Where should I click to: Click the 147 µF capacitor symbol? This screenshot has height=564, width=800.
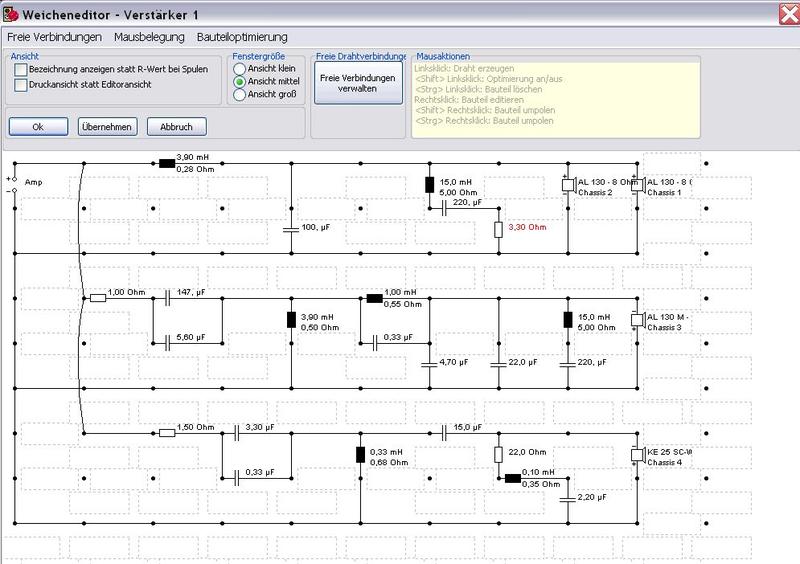point(168,298)
